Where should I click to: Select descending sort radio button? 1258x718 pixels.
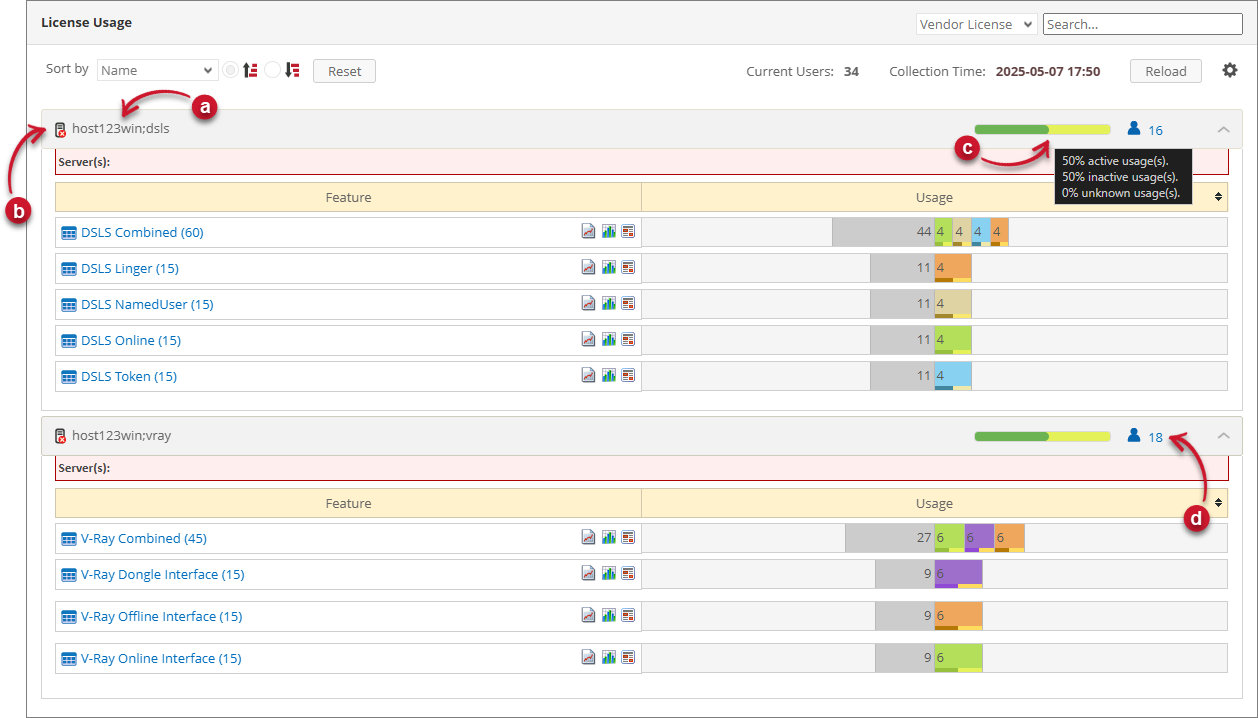272,70
